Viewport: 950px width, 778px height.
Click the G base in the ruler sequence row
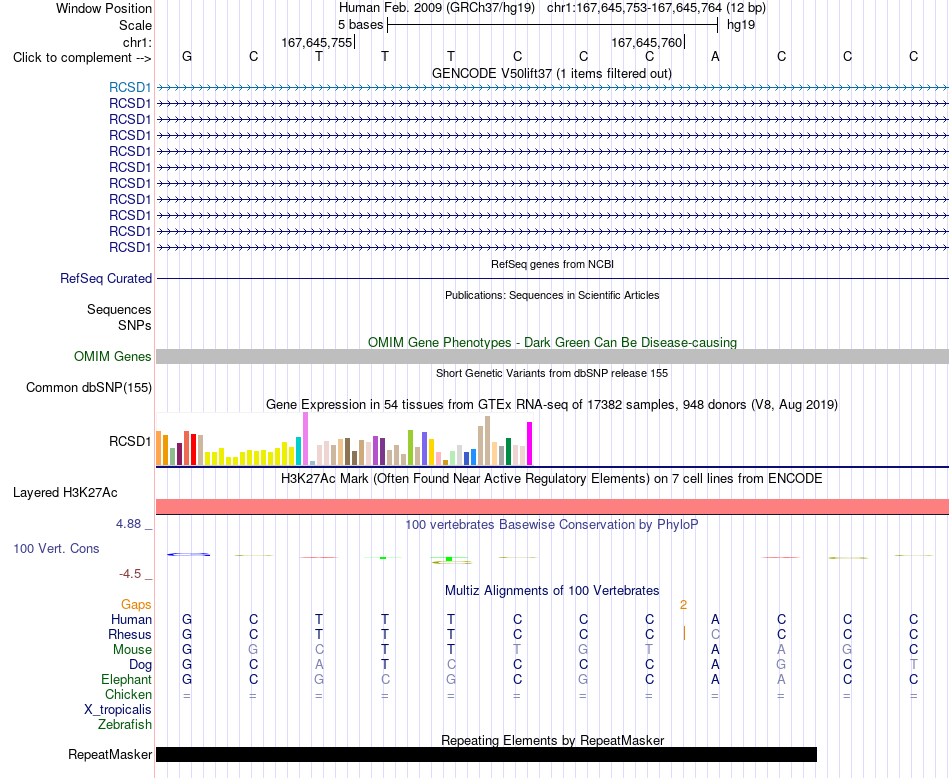point(187,56)
